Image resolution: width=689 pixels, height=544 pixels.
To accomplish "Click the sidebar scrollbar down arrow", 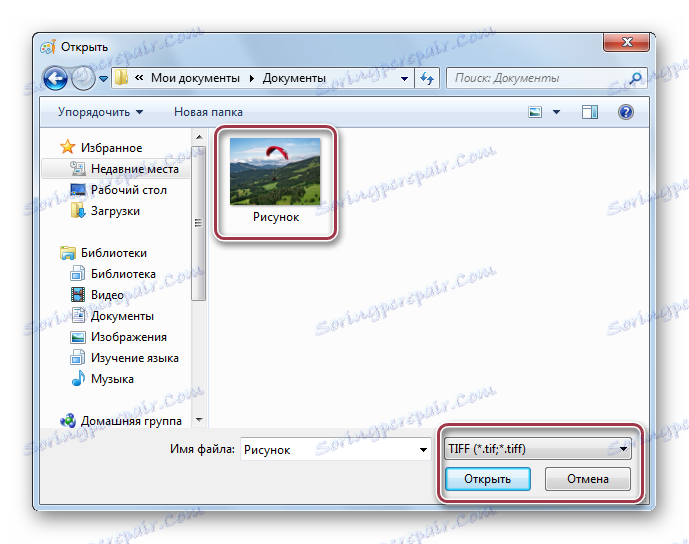I will click(x=199, y=420).
